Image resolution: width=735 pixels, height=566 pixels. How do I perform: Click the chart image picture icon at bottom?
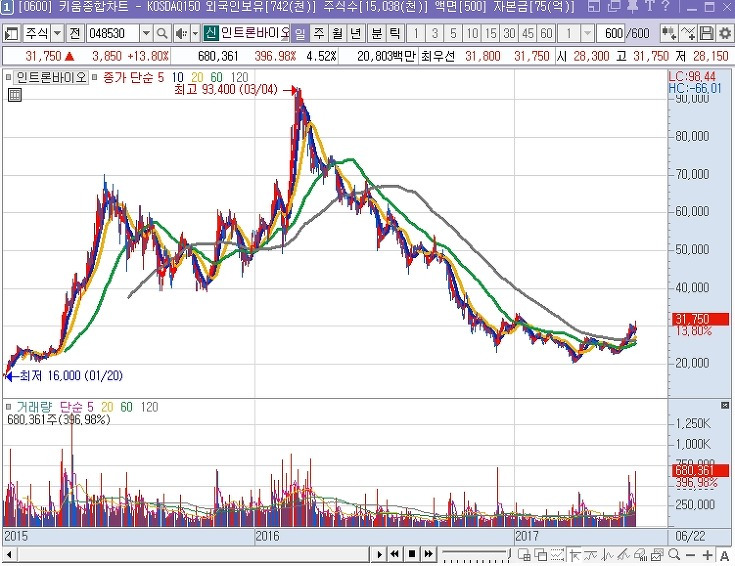tap(657, 555)
